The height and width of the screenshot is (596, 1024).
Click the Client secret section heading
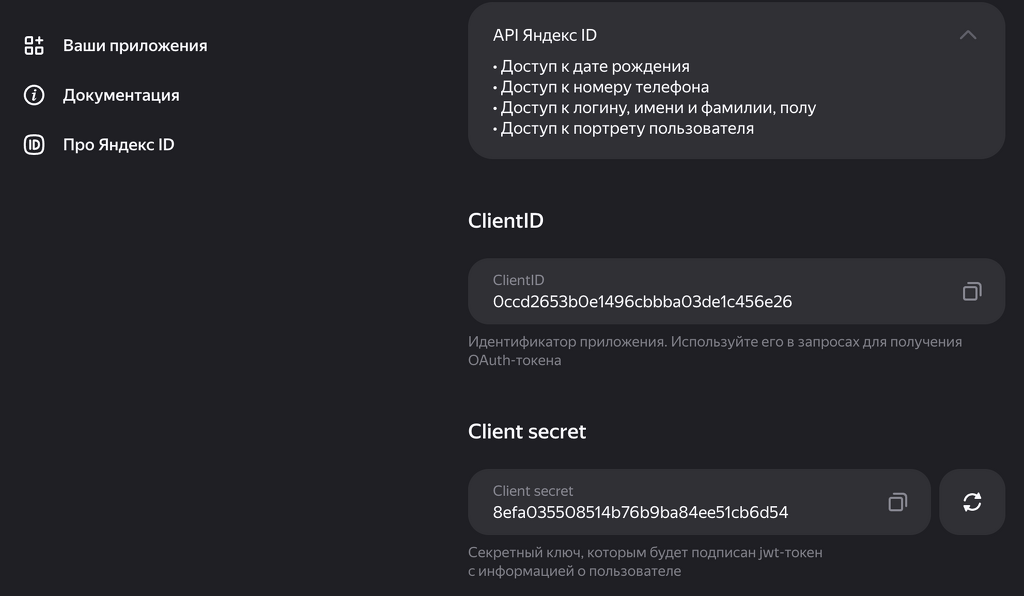(527, 431)
